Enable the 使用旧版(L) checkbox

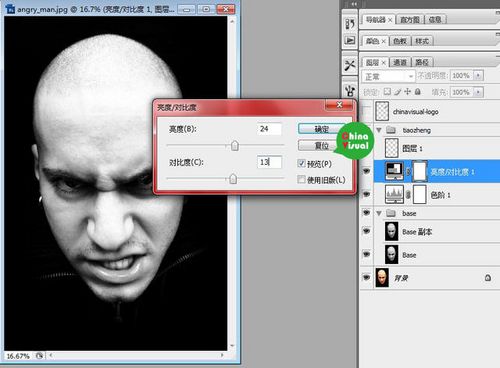[301, 180]
